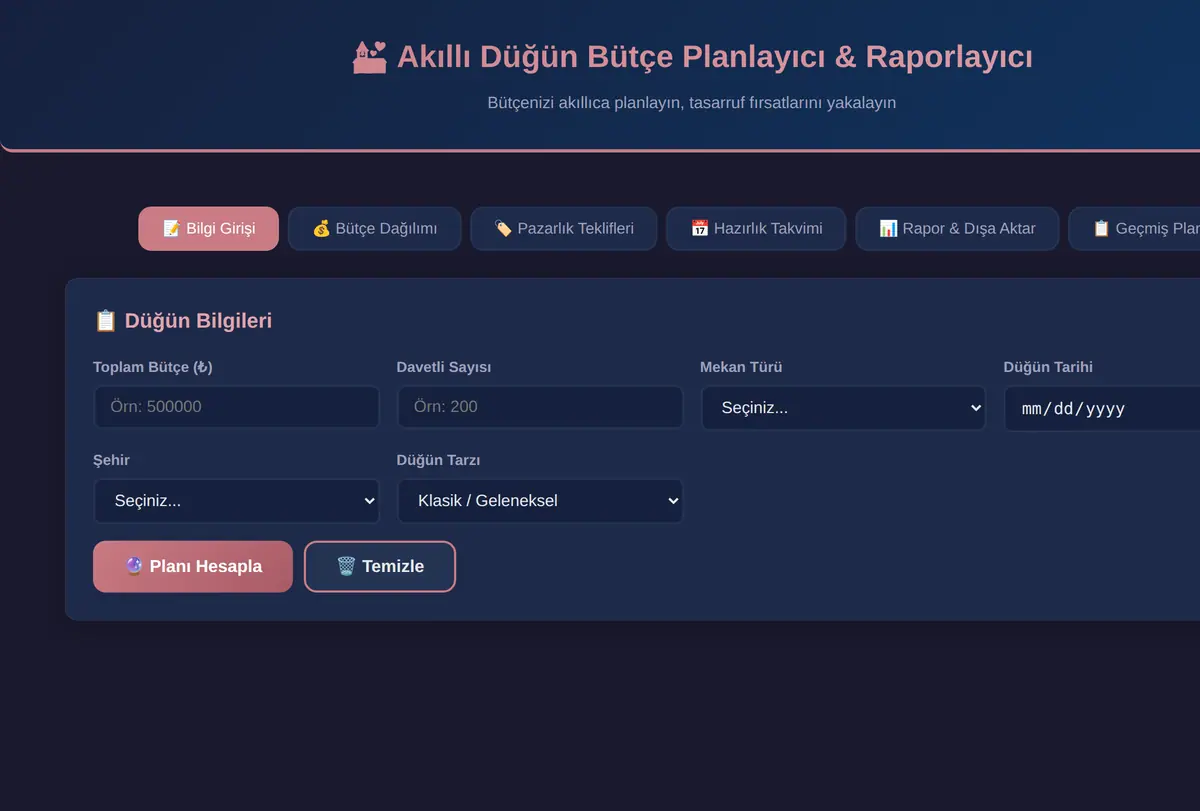This screenshot has width=1200, height=811.
Task: Focus the Davetli Sayısı input field
Action: 540,407
